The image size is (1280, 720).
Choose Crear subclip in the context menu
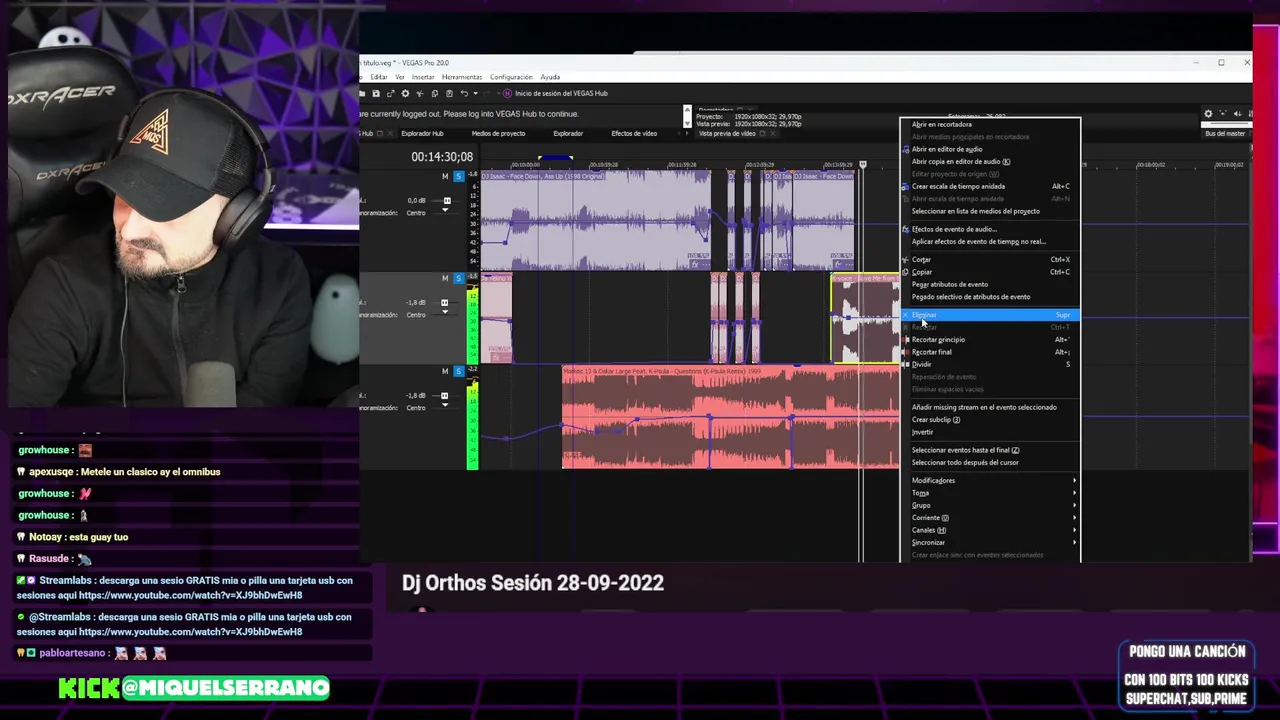(990, 420)
